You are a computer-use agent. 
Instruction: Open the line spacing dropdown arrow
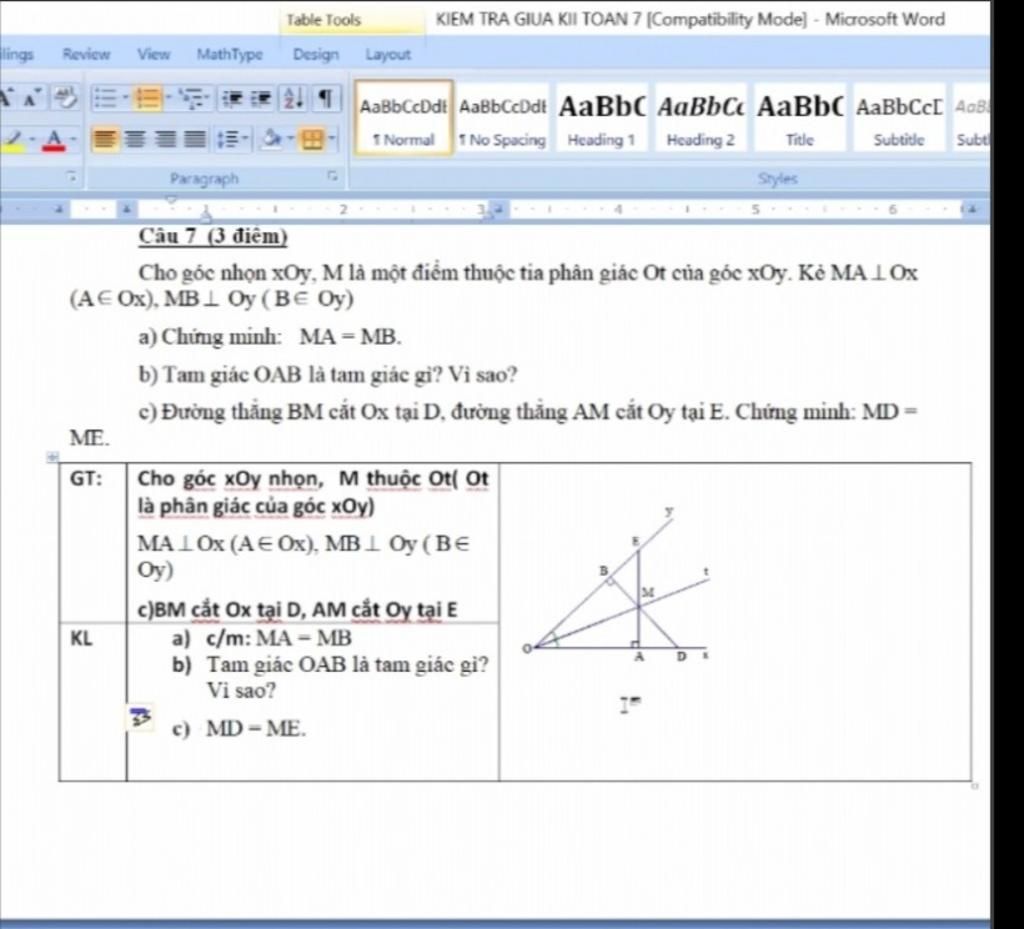(246, 139)
